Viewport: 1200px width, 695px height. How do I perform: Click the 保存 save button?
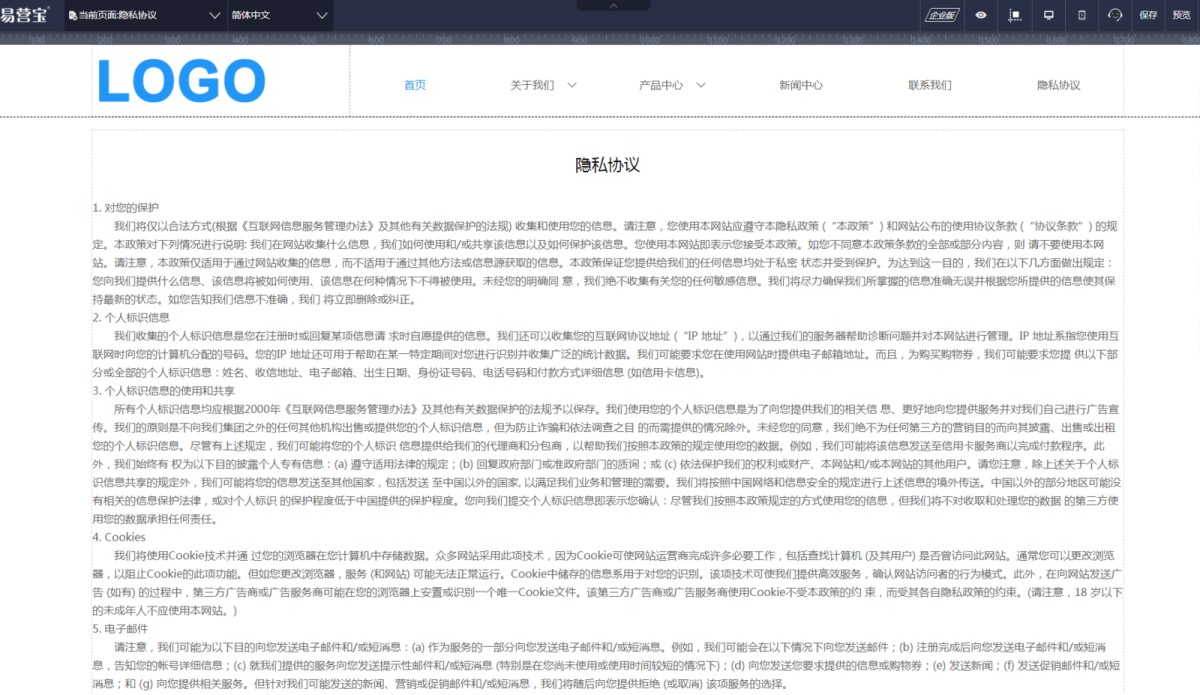coord(1148,15)
